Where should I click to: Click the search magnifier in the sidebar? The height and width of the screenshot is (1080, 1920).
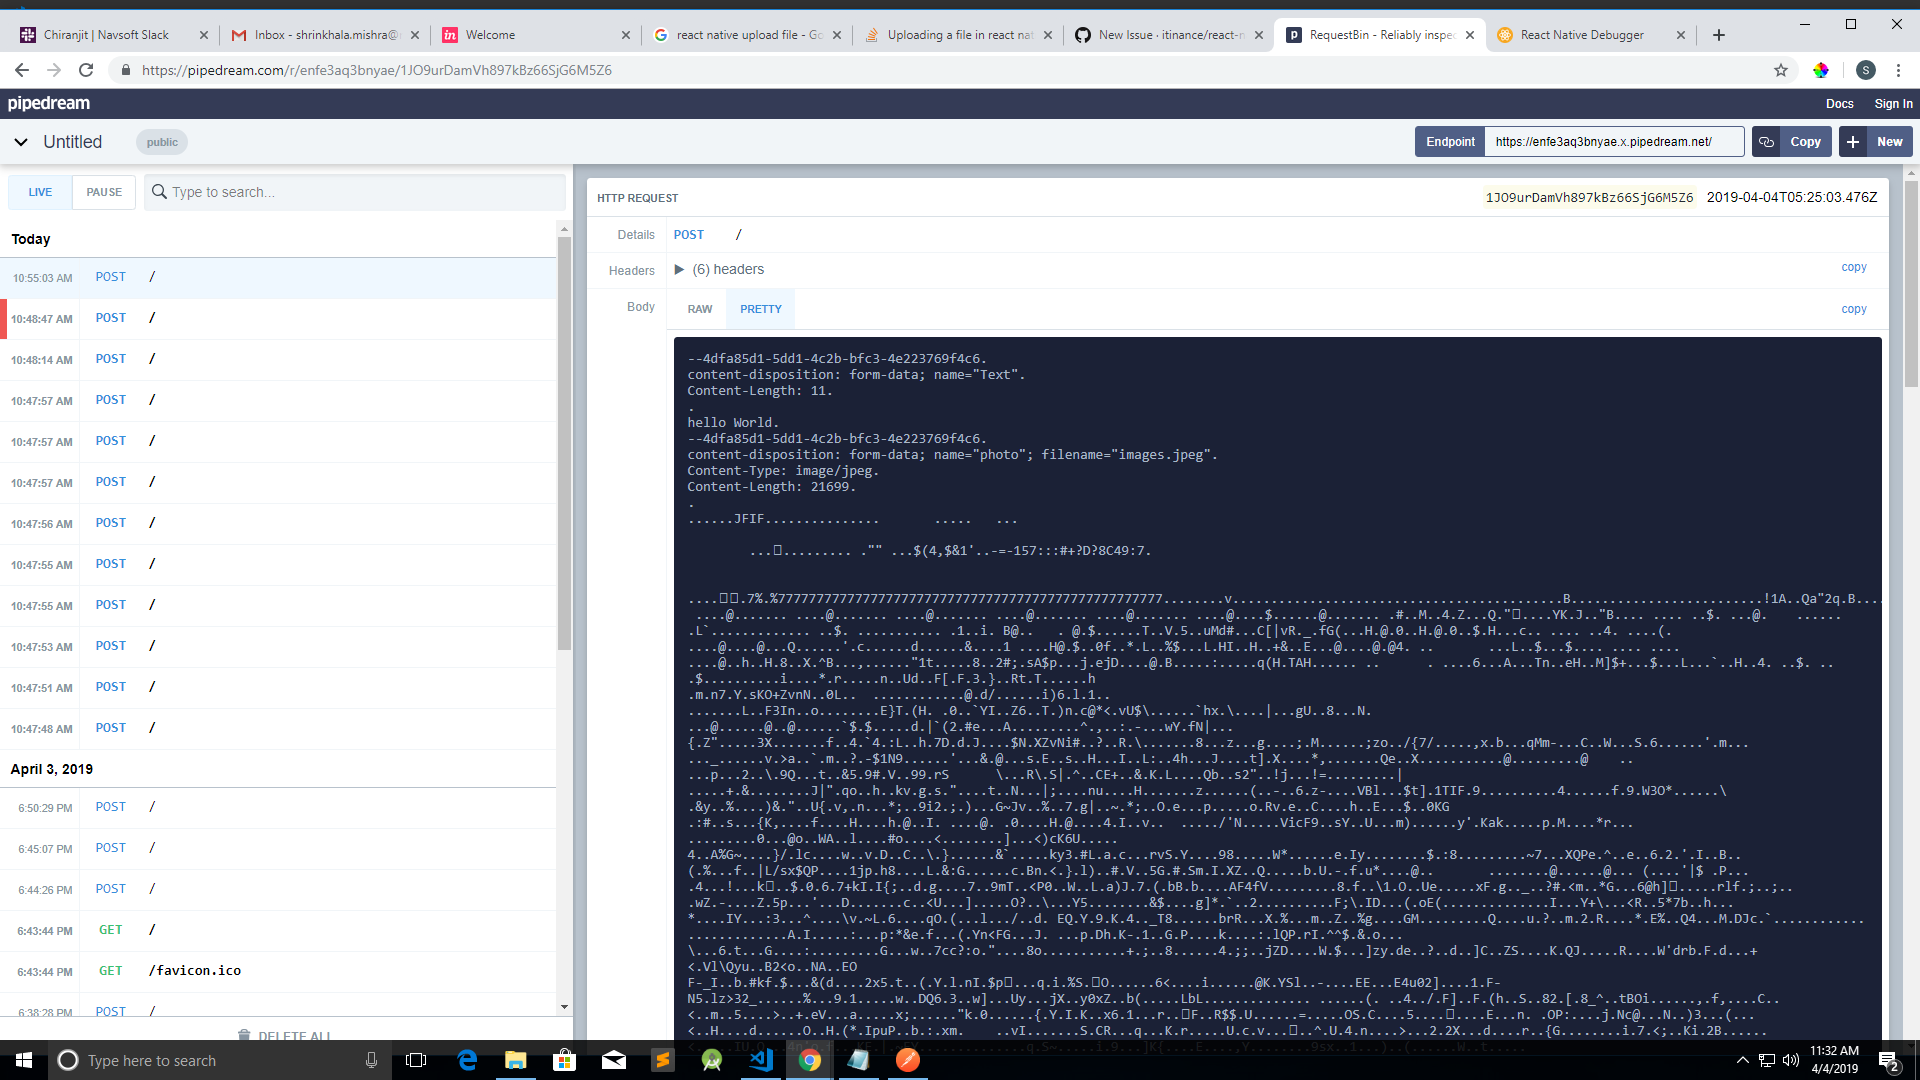161,191
